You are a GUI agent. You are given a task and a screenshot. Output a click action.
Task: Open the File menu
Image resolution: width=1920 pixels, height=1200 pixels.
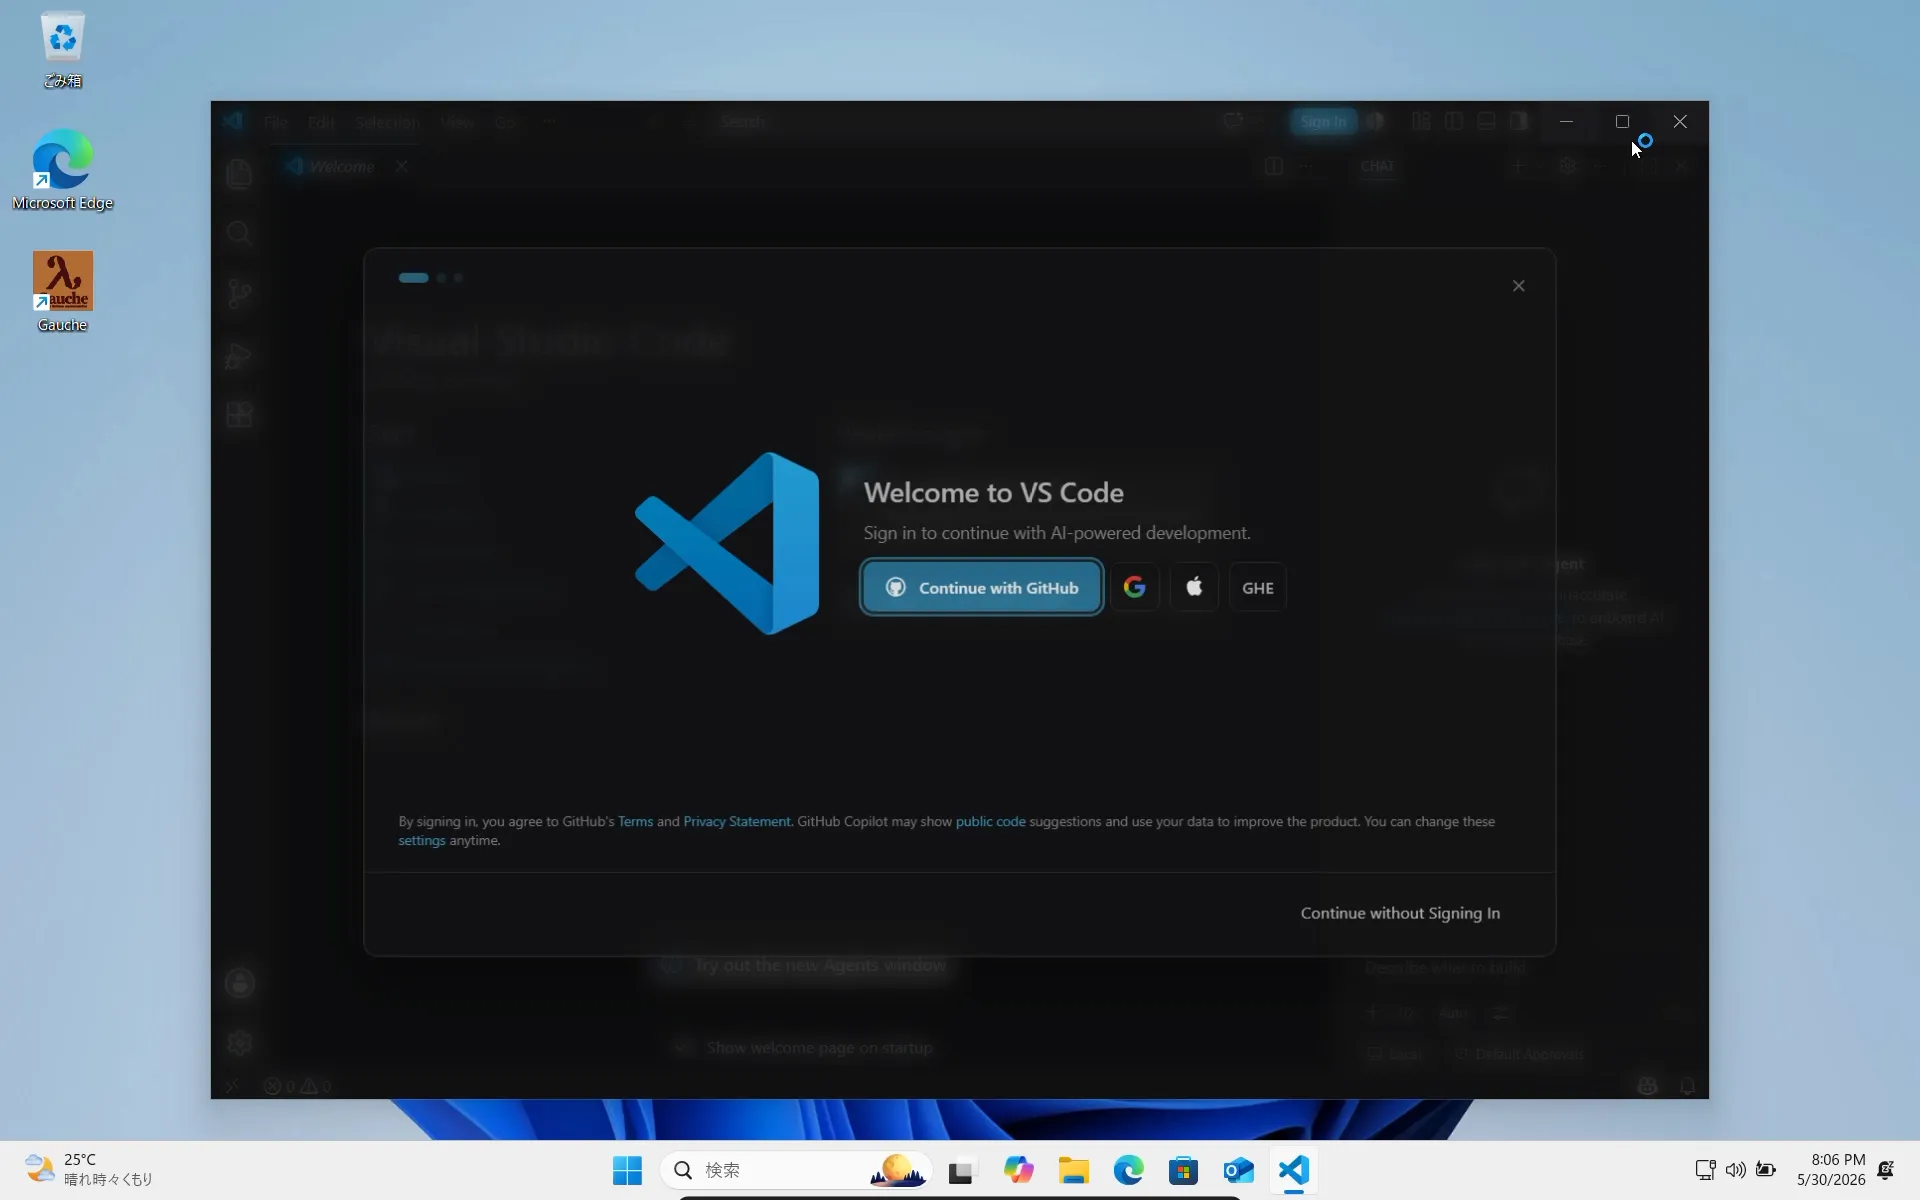point(276,122)
